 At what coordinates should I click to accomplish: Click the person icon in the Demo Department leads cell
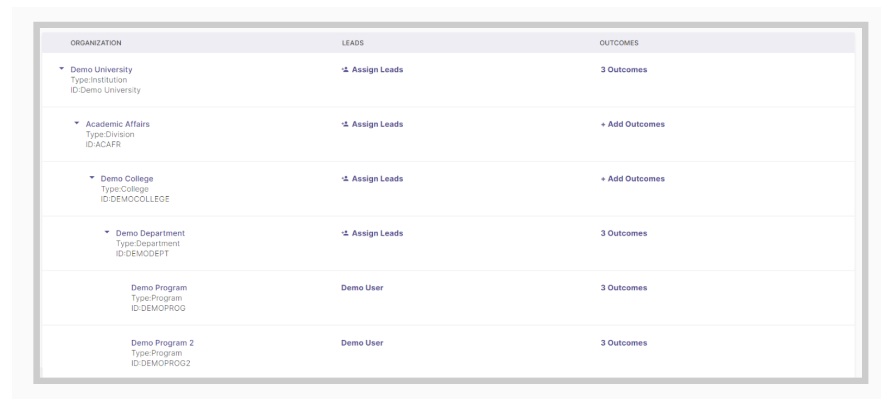click(x=345, y=233)
